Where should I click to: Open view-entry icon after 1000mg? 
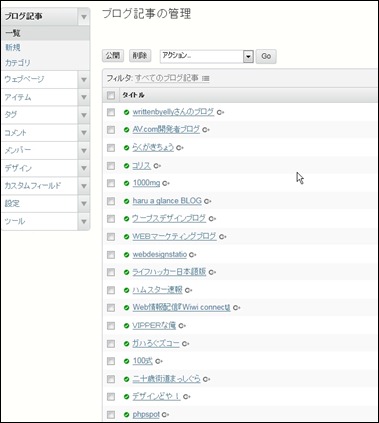pos(166,183)
